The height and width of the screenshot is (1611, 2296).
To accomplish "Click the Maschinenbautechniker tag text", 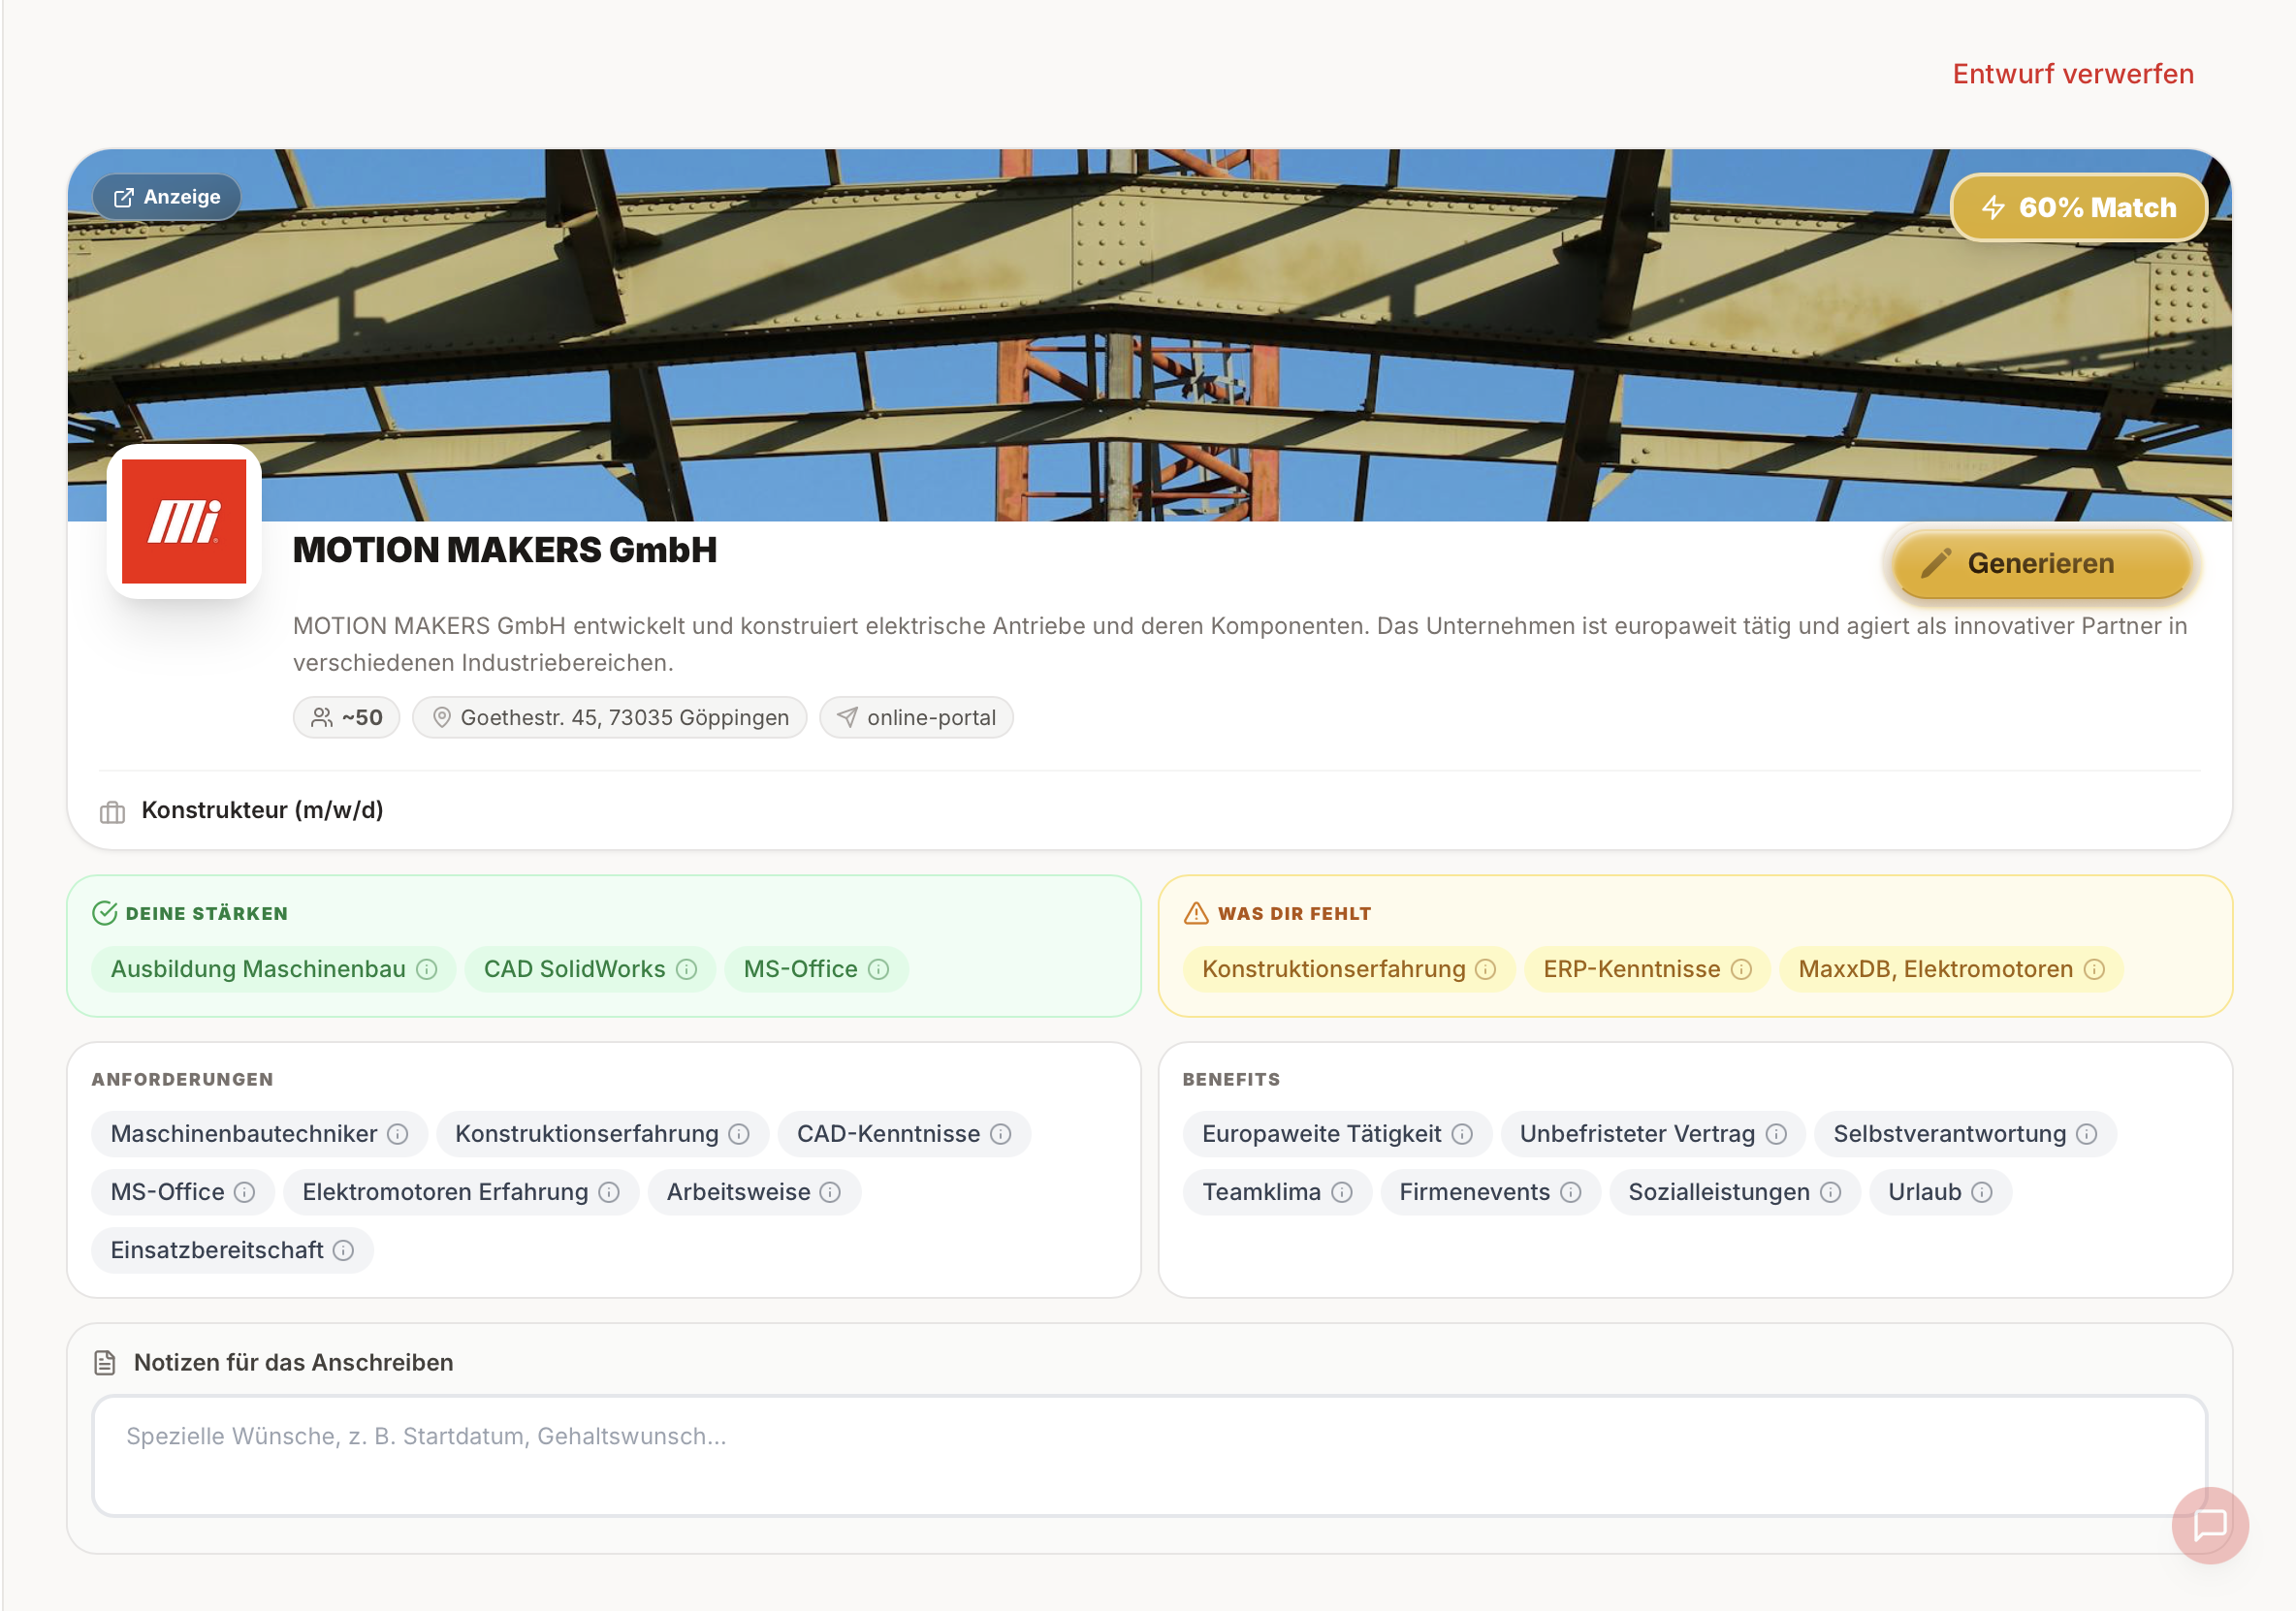I will click(243, 1133).
